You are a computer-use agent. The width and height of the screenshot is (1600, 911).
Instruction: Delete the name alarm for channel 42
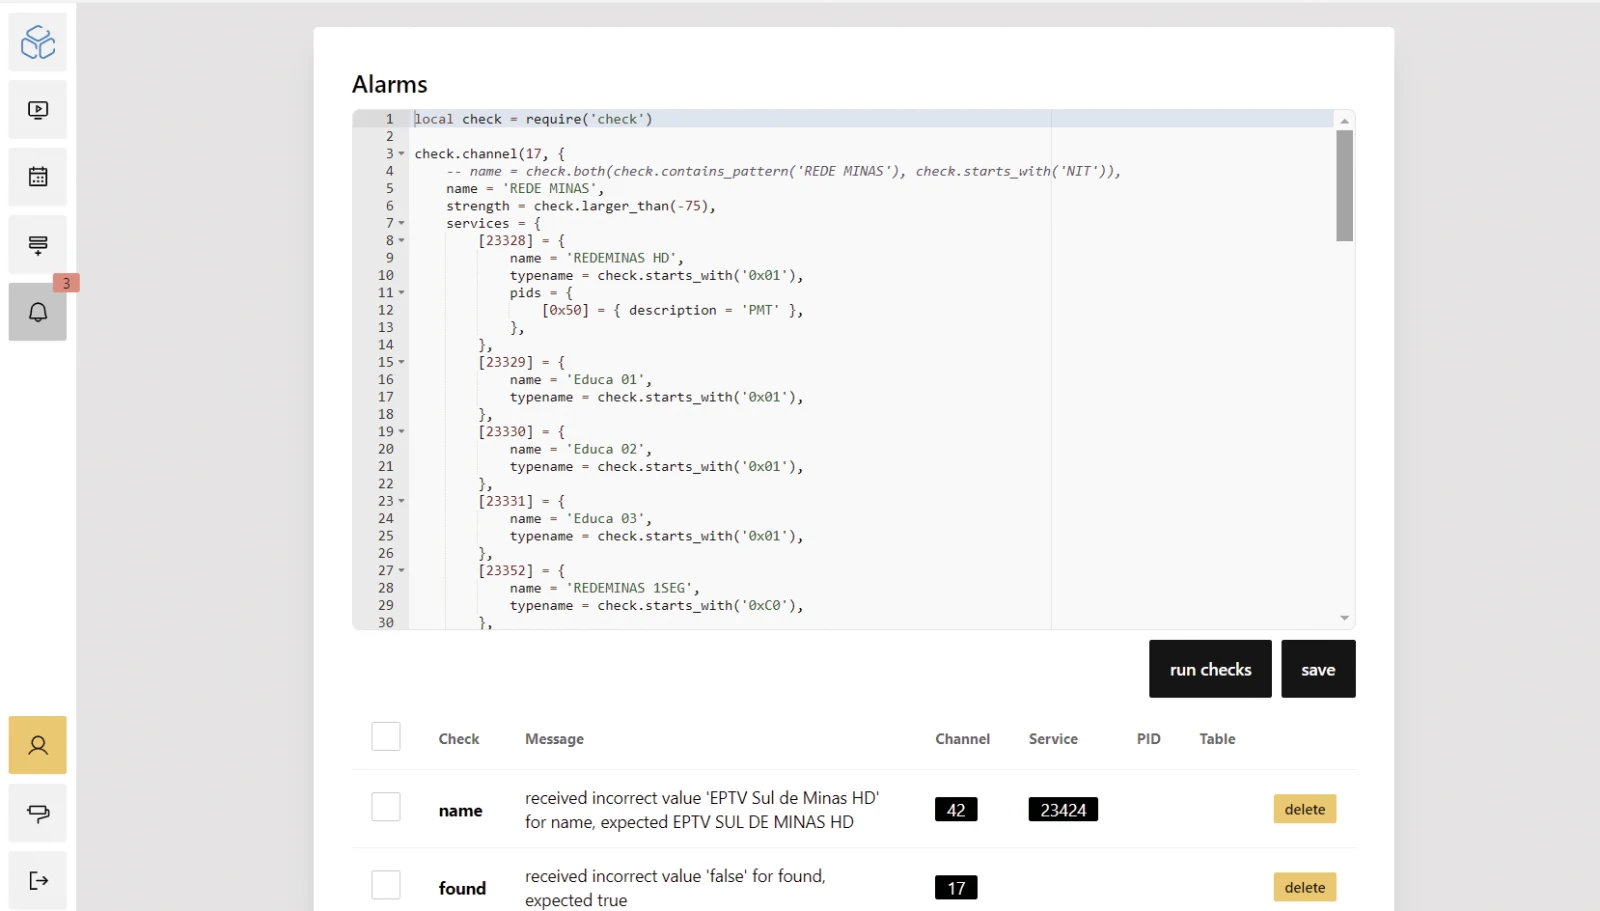point(1305,809)
